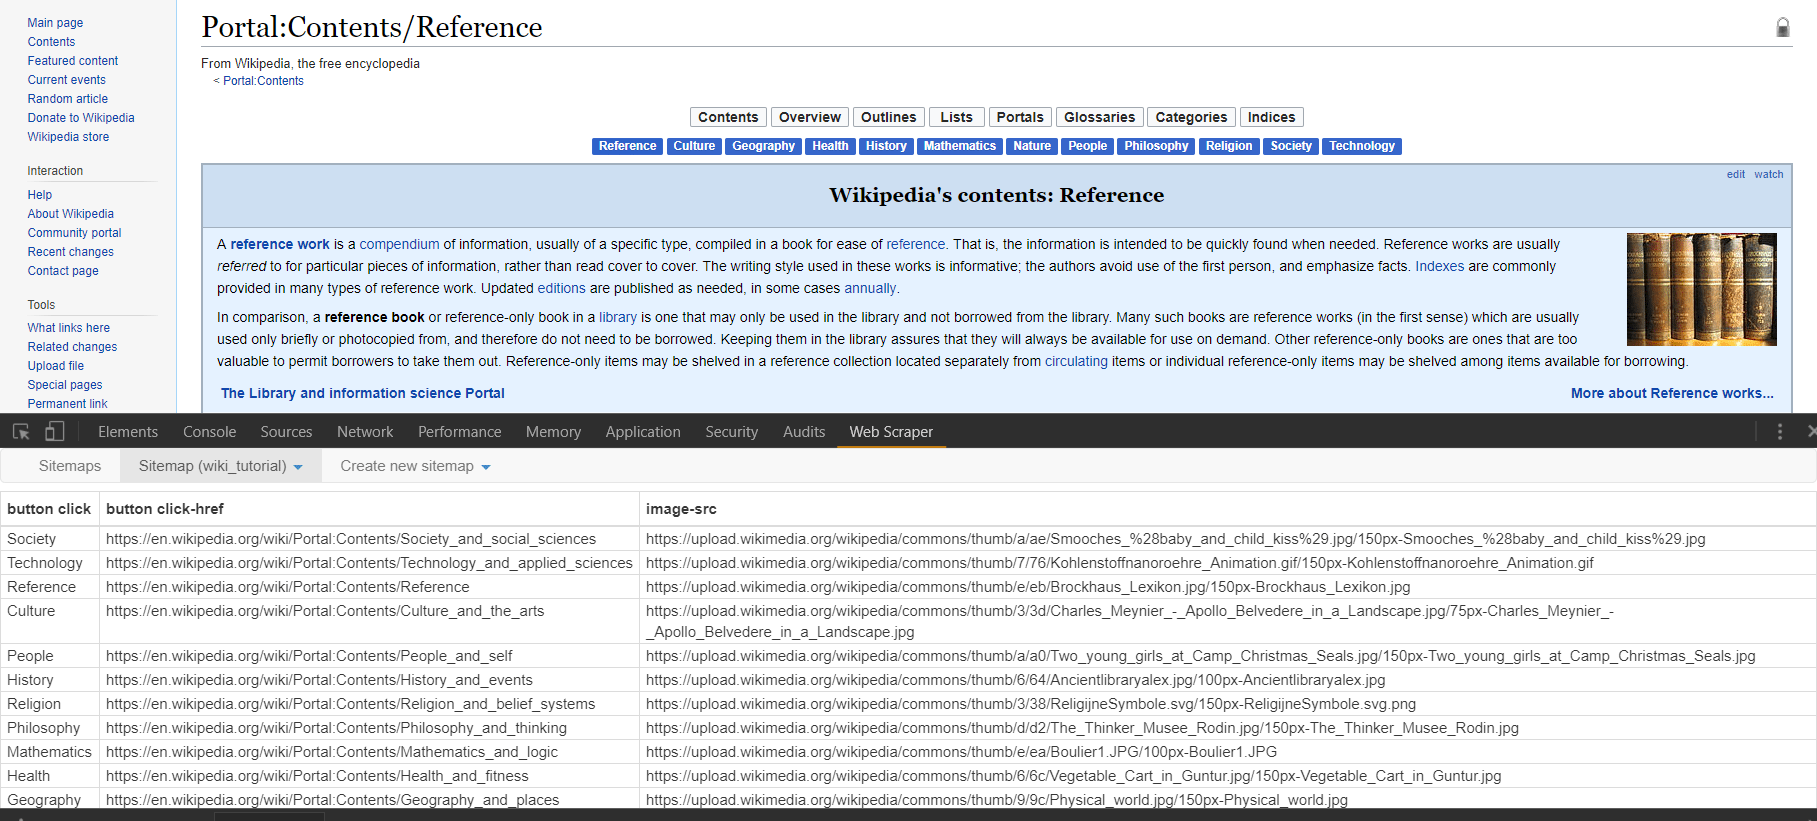Open the Library and information science Portal link
Image resolution: width=1817 pixels, height=821 pixels.
362,393
